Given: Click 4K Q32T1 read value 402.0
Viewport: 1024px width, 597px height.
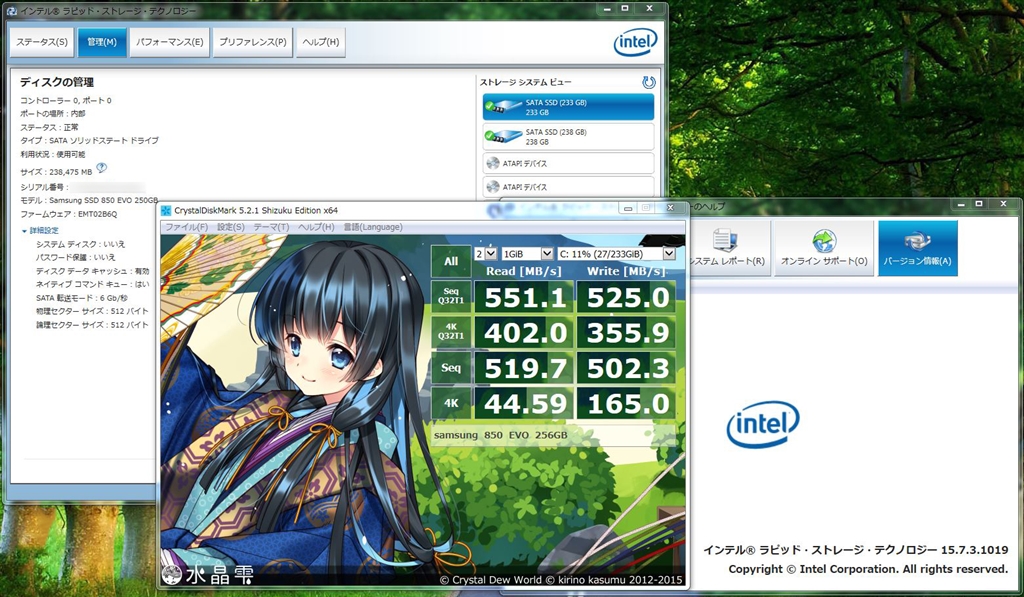Looking at the screenshot, I should pos(524,332).
